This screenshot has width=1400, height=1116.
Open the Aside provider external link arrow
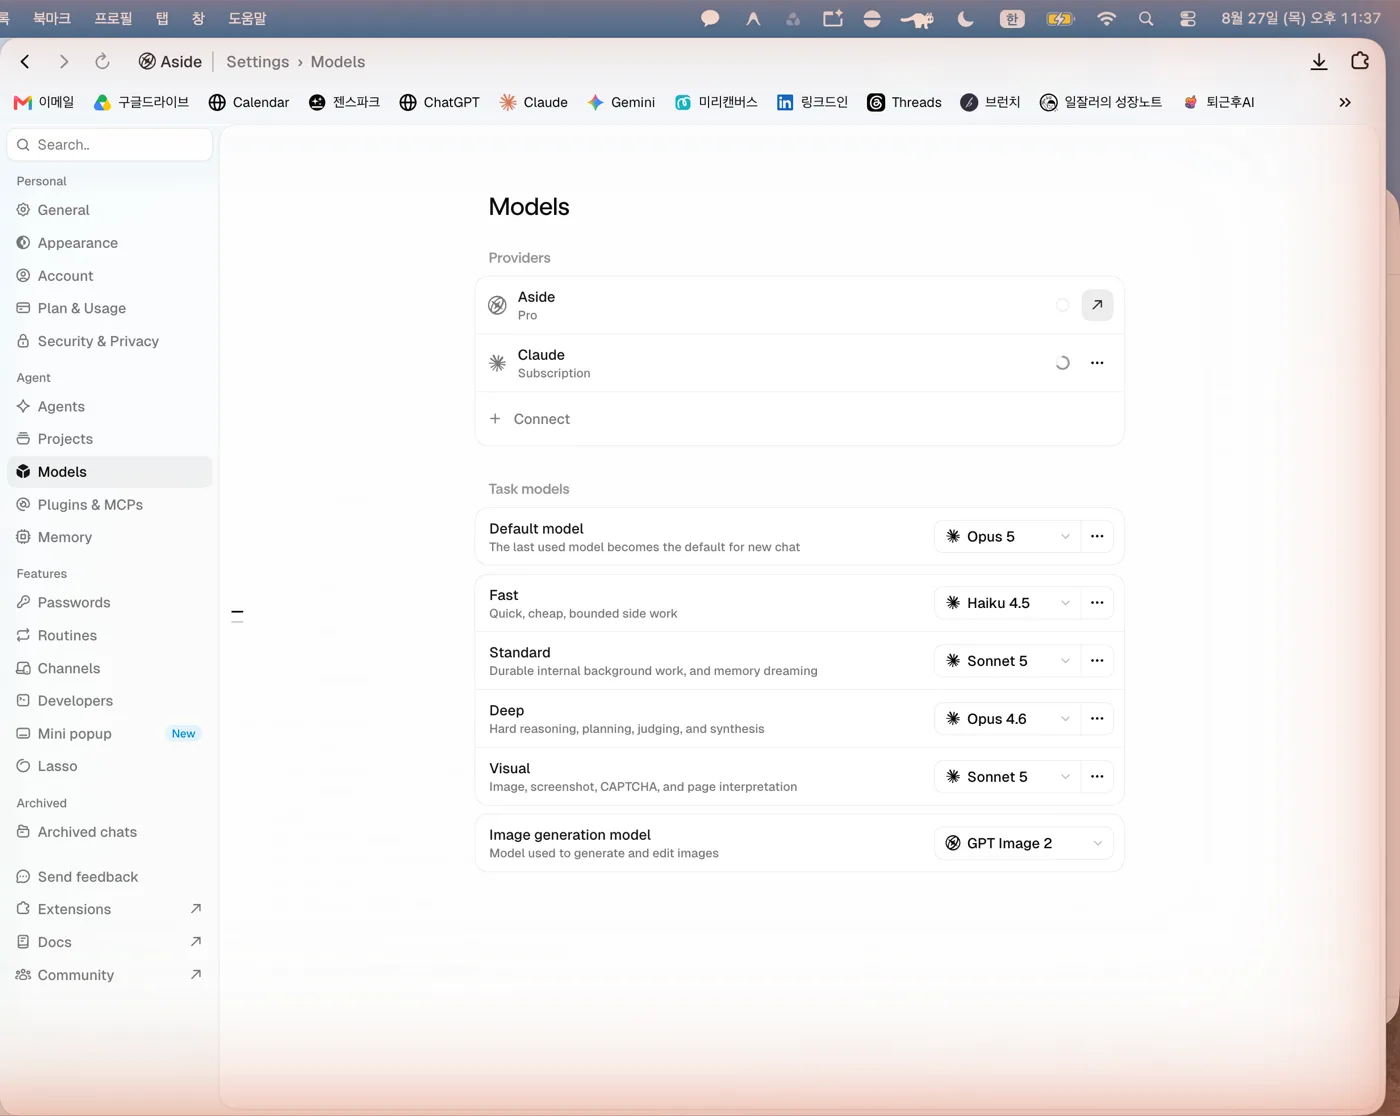coord(1097,305)
